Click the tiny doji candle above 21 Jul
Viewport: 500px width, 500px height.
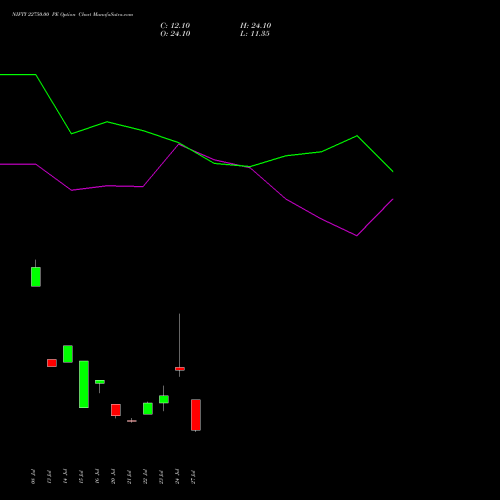click(132, 421)
